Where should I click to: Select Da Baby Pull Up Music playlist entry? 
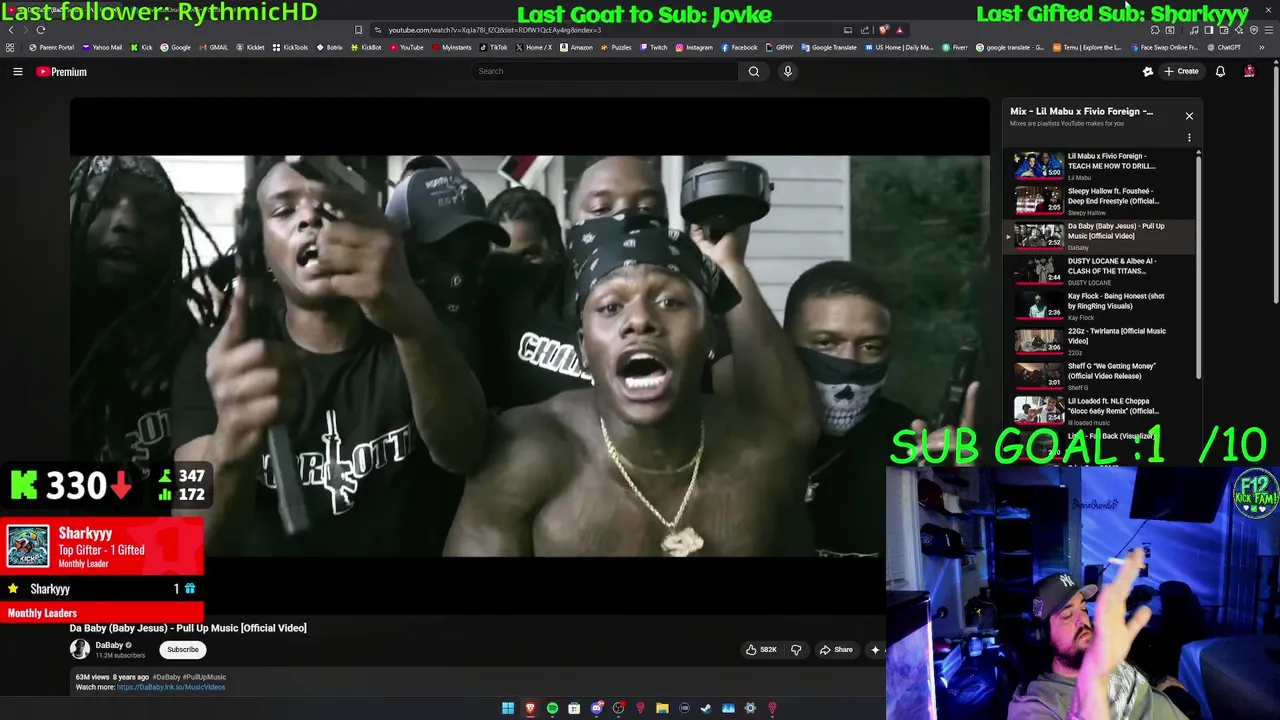(x=1098, y=236)
